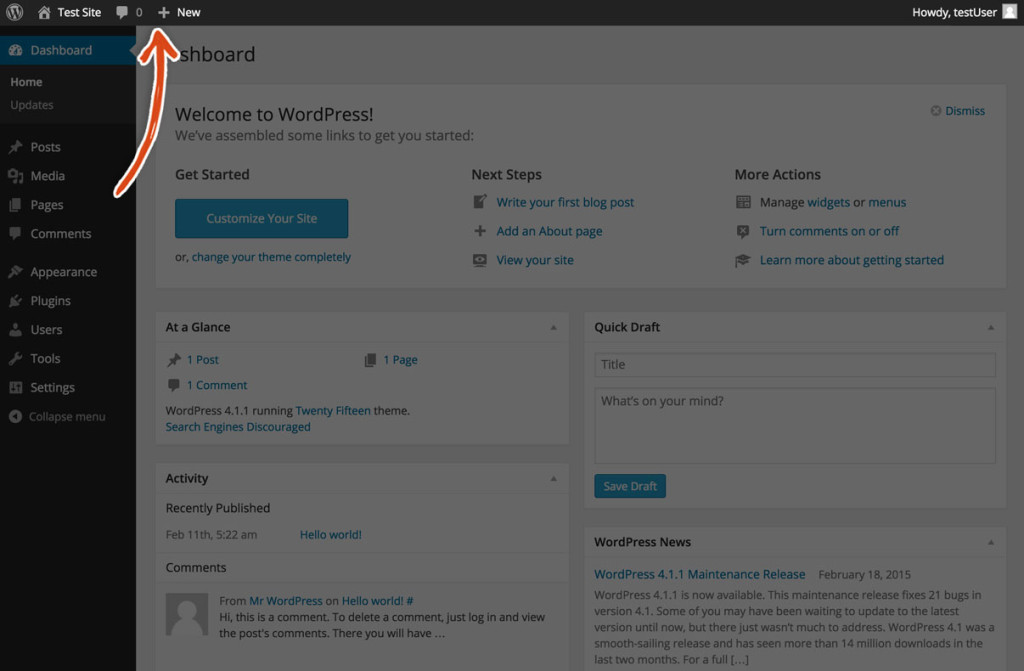The image size is (1024, 671).
Task: Click the WordPress logo in the admin bar
Action: (x=13, y=12)
